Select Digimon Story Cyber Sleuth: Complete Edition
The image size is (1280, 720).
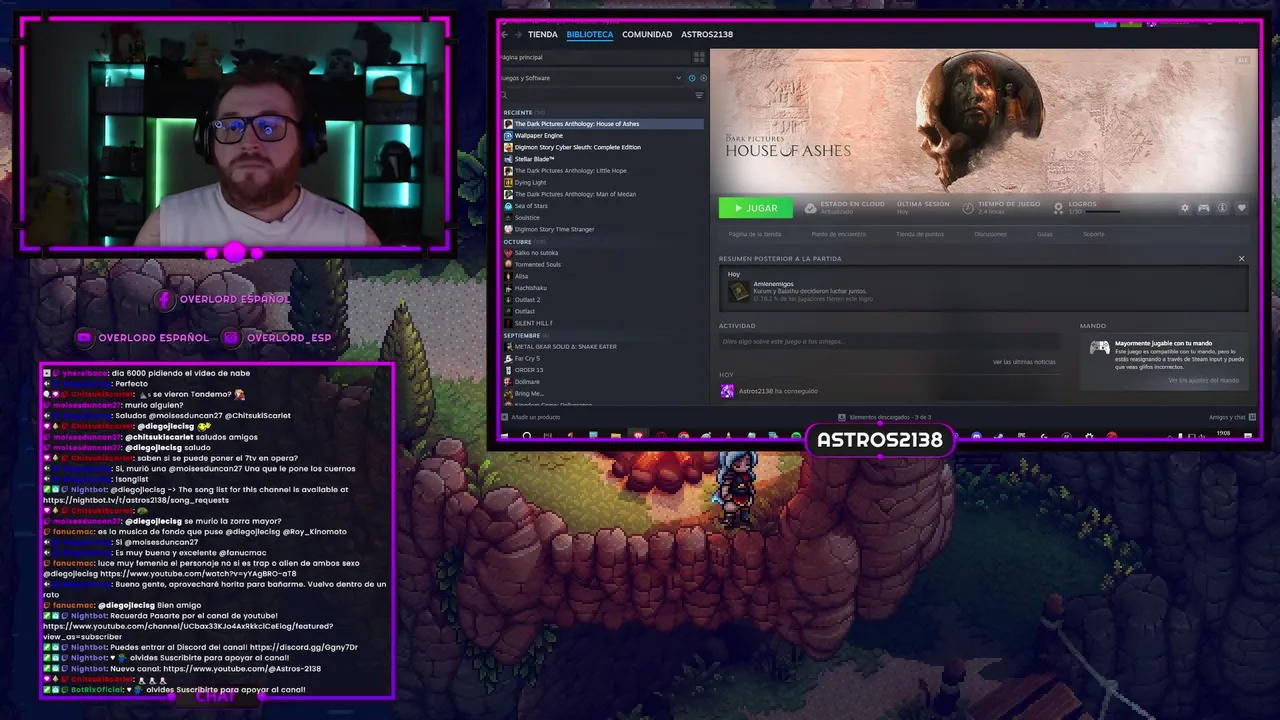(603, 147)
